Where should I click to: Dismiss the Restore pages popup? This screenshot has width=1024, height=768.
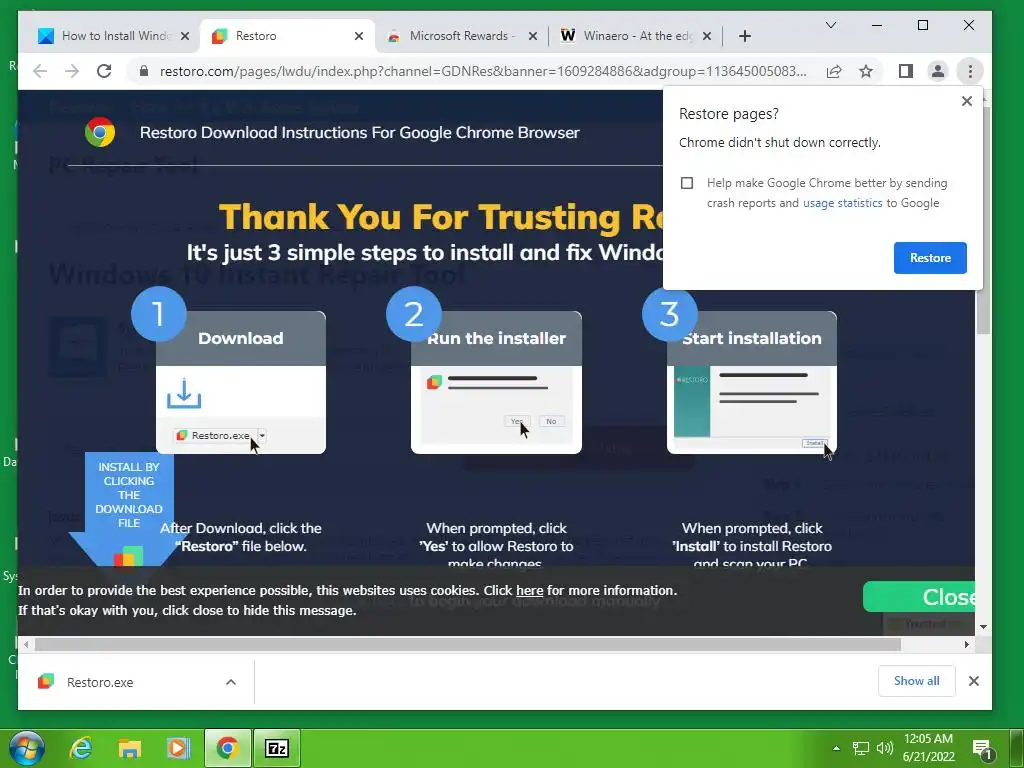pyautogui.click(x=967, y=101)
